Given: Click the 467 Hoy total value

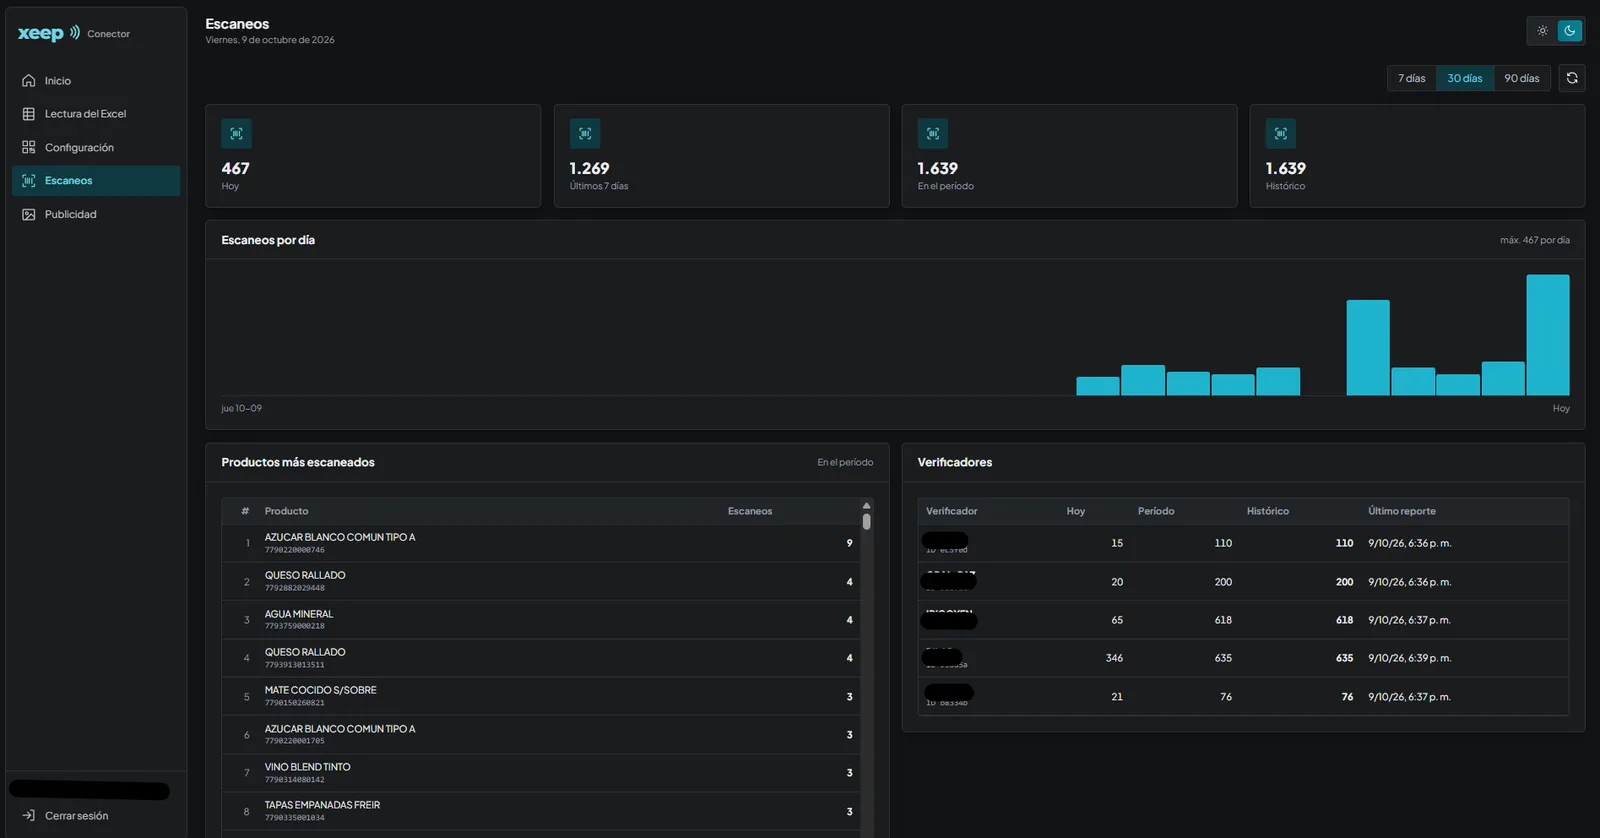Looking at the screenshot, I should (236, 169).
